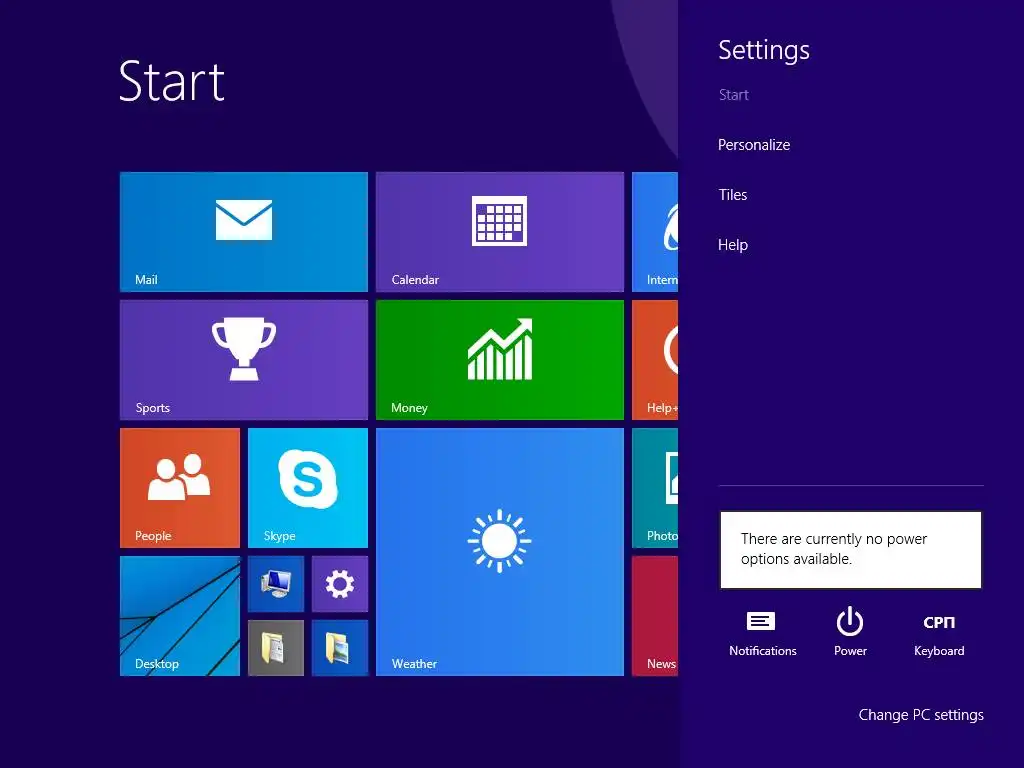Click the Start heading text
The width and height of the screenshot is (1024, 768).
[172, 82]
